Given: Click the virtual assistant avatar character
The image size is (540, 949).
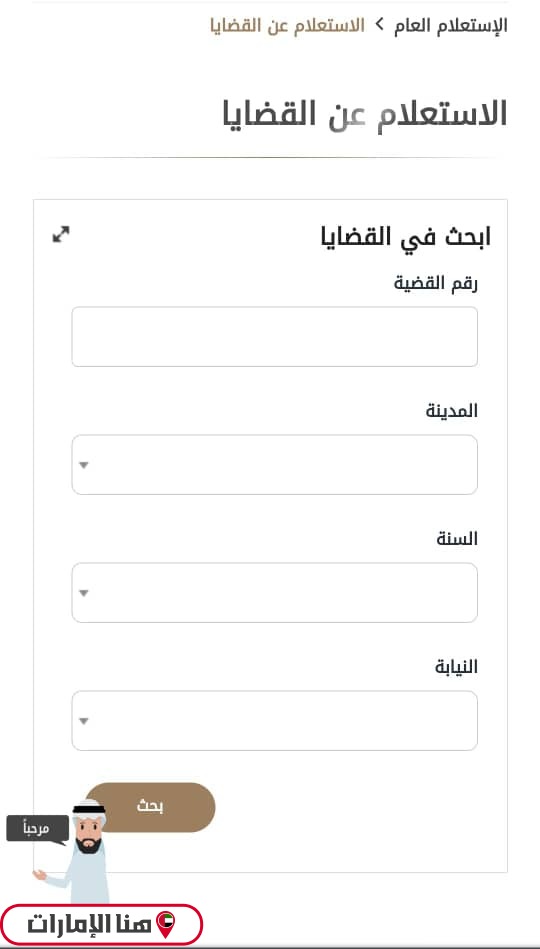Looking at the screenshot, I should (77, 851).
